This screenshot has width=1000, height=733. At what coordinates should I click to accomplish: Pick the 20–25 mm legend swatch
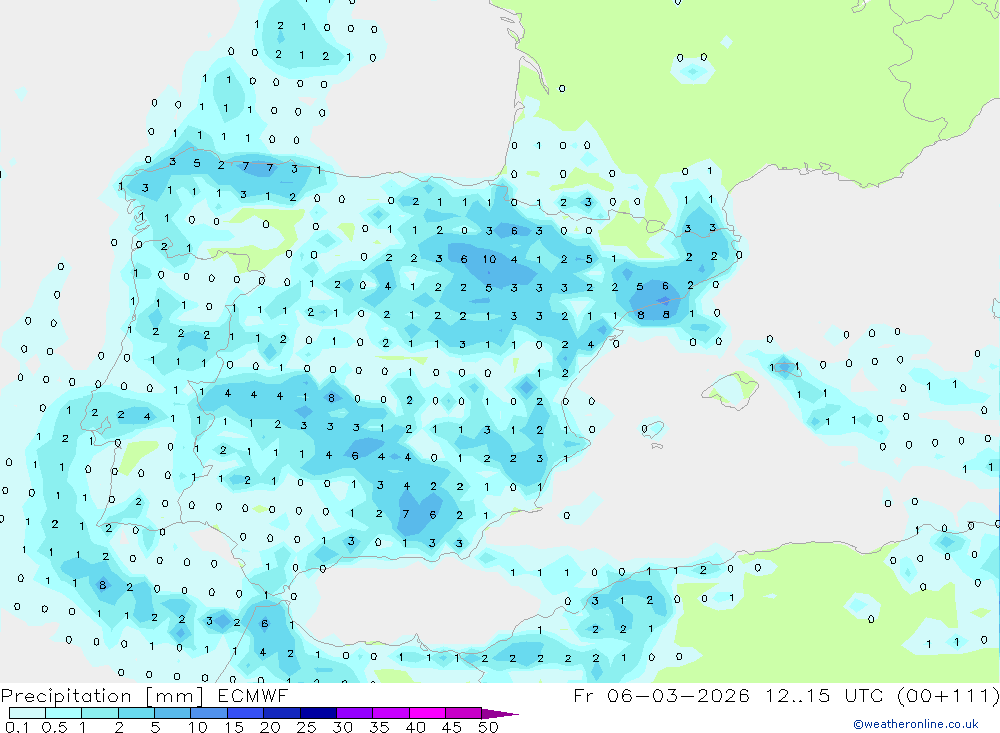(281, 713)
